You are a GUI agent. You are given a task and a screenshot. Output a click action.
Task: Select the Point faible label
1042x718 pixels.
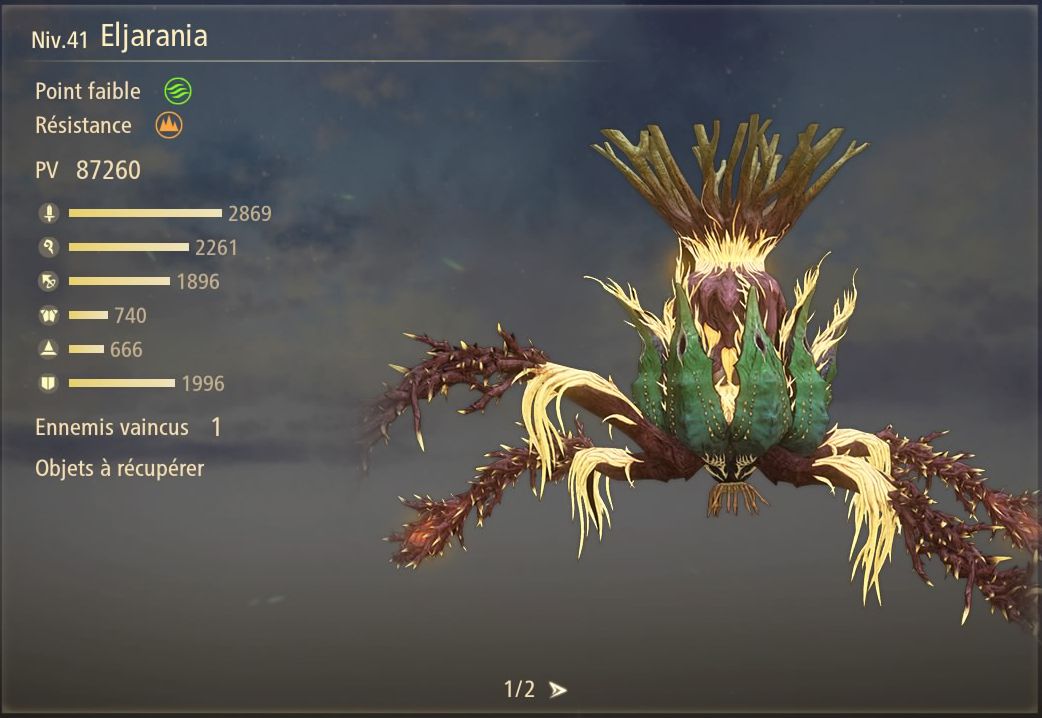(88, 91)
